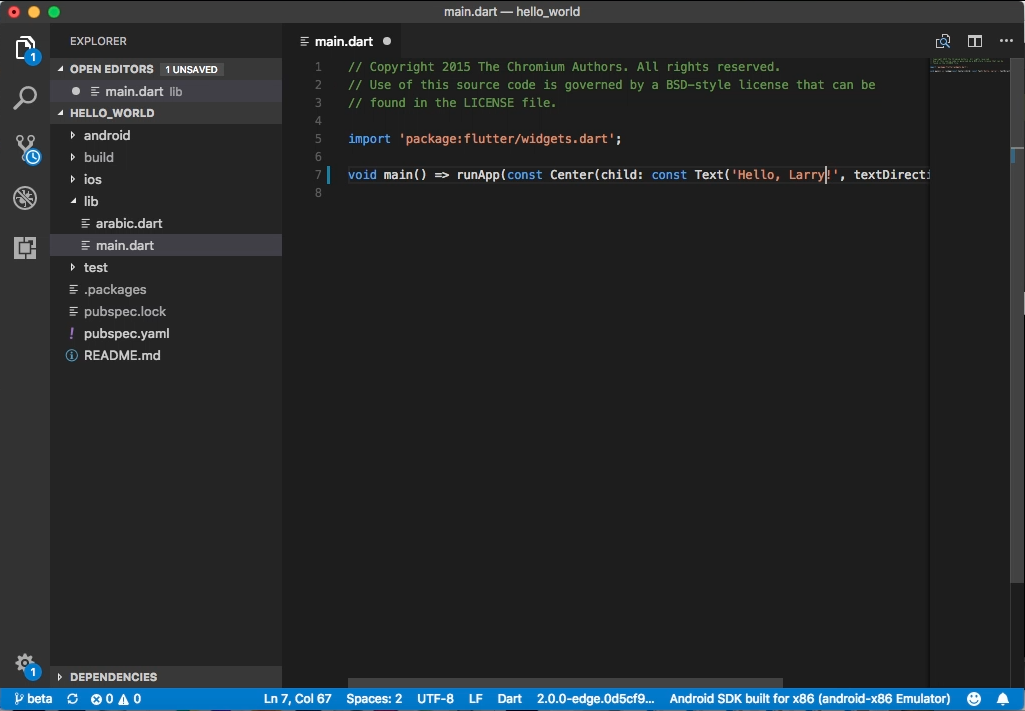Click inside 'Hello, Larry!' string on line 7
Screen dimensions: 1025x711
point(784,174)
